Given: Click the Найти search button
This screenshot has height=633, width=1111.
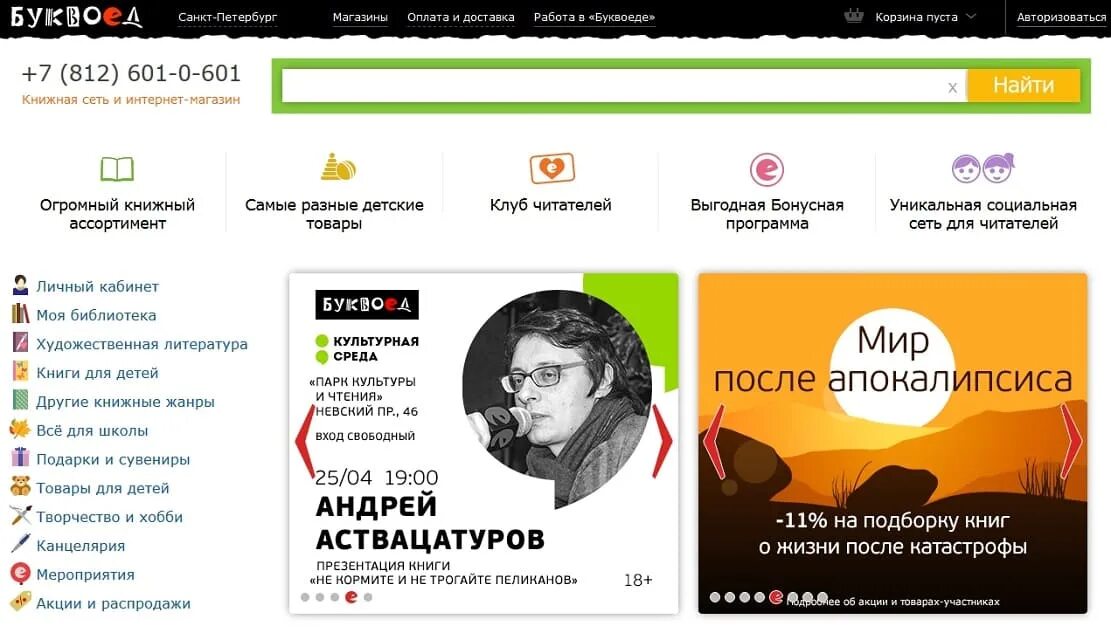Looking at the screenshot, I should tap(1024, 86).
